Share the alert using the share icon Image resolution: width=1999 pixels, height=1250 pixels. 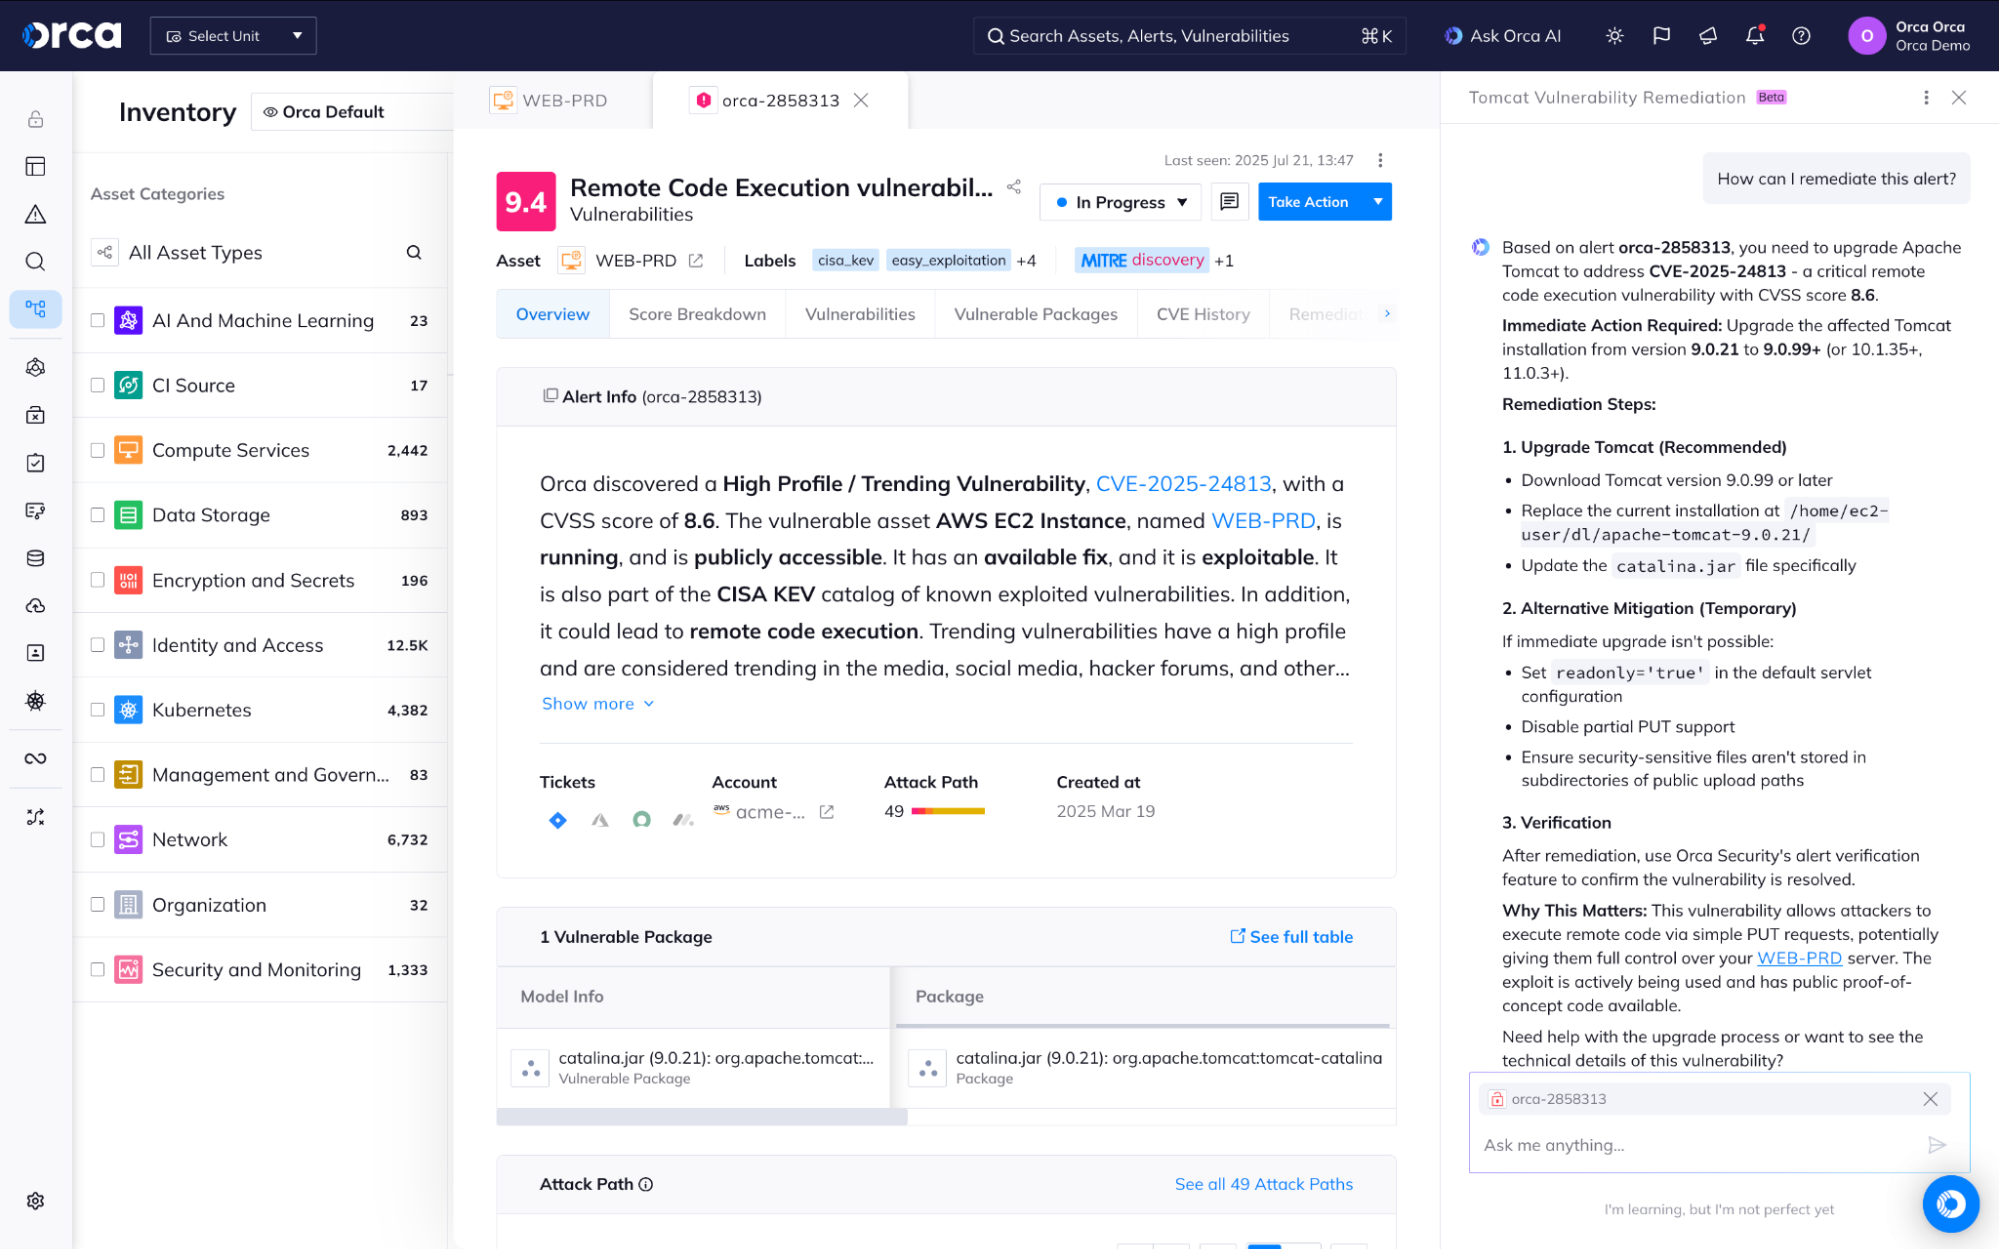point(1014,187)
